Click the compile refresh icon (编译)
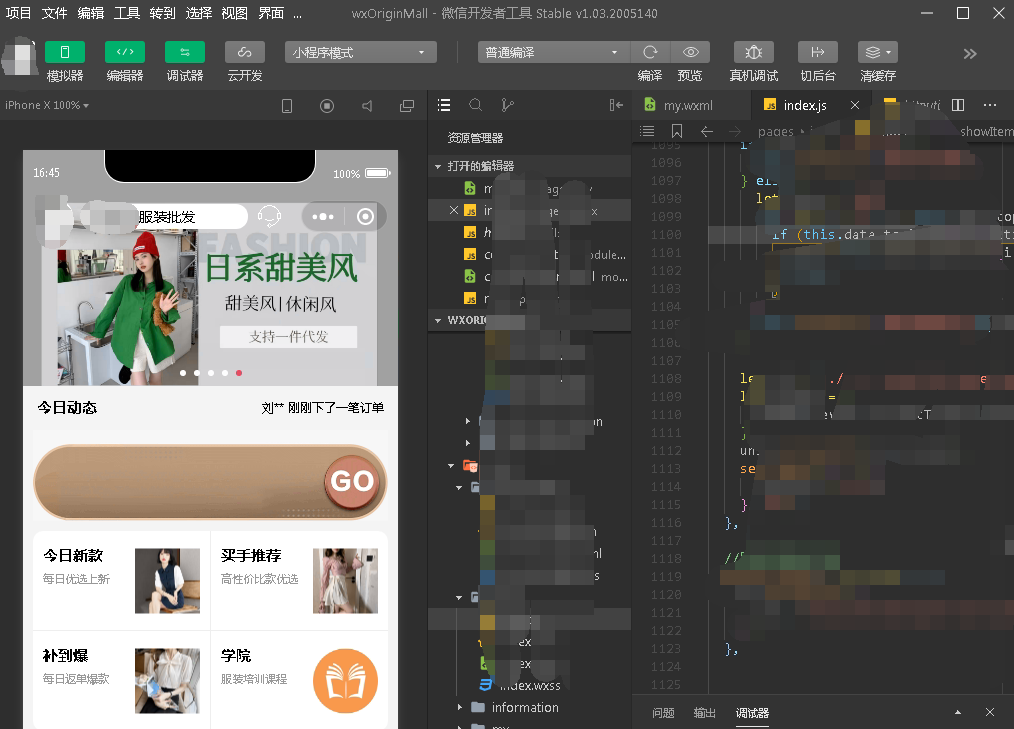Screen dimensions: 1014x729 650,52
